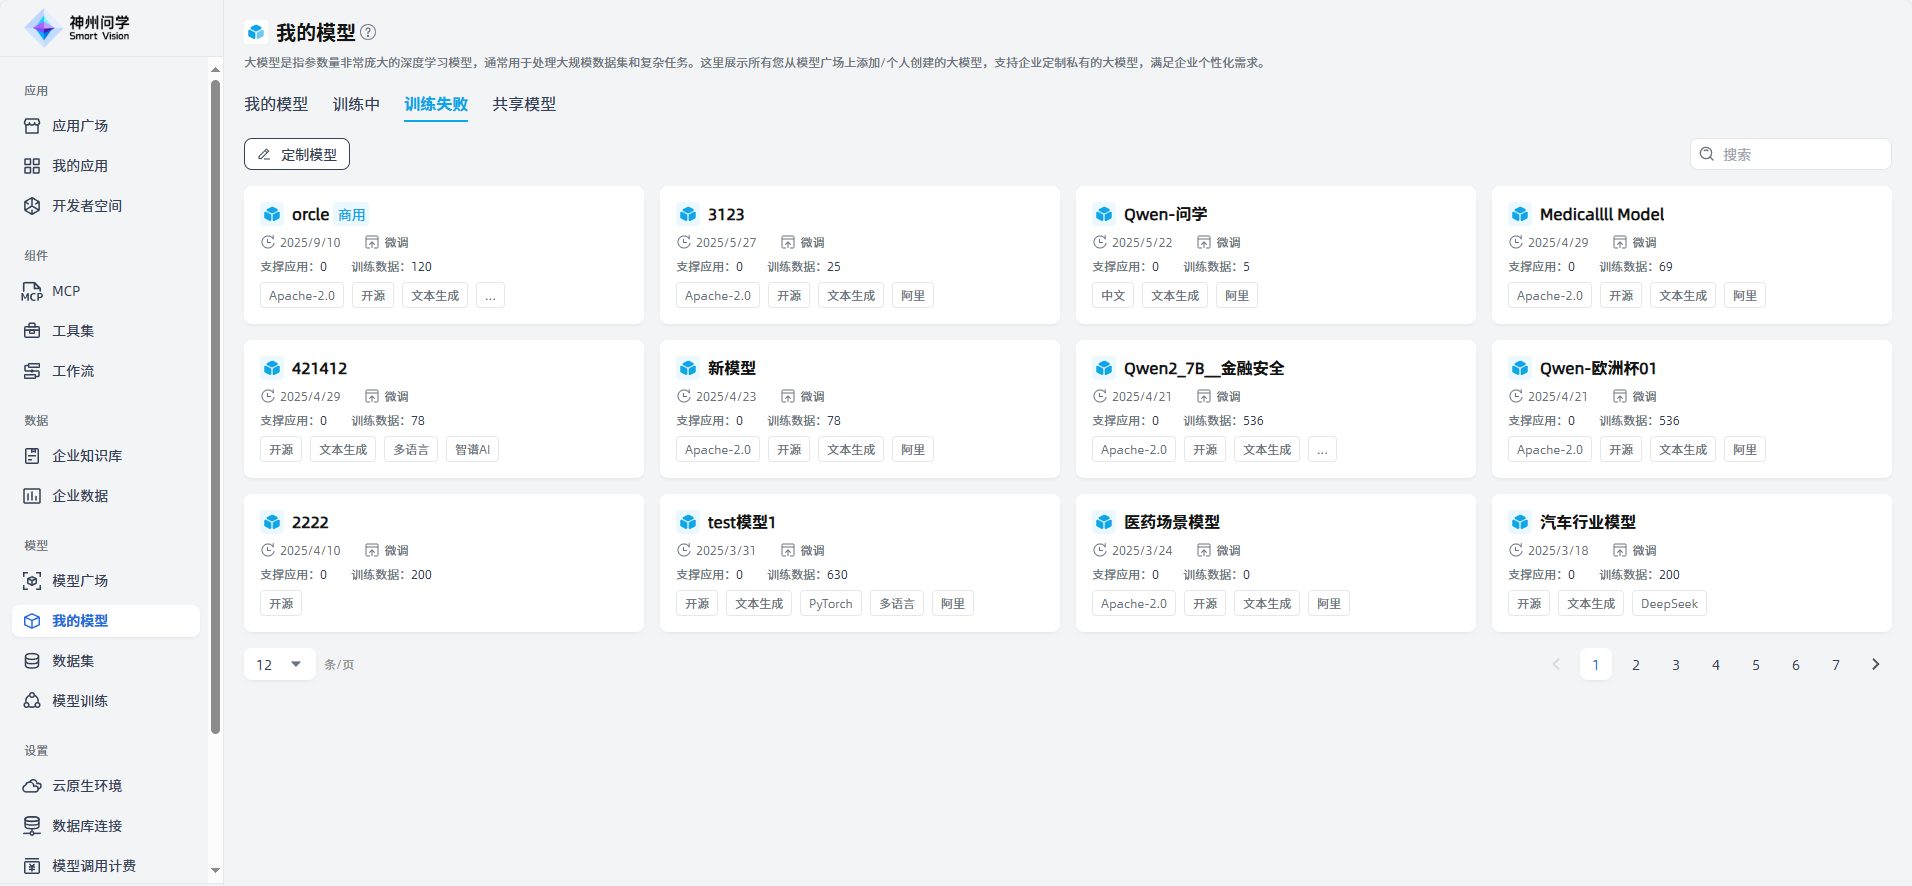Image resolution: width=1912 pixels, height=886 pixels.
Task: Open 数据集 from the sidebar
Action: tap(73, 661)
